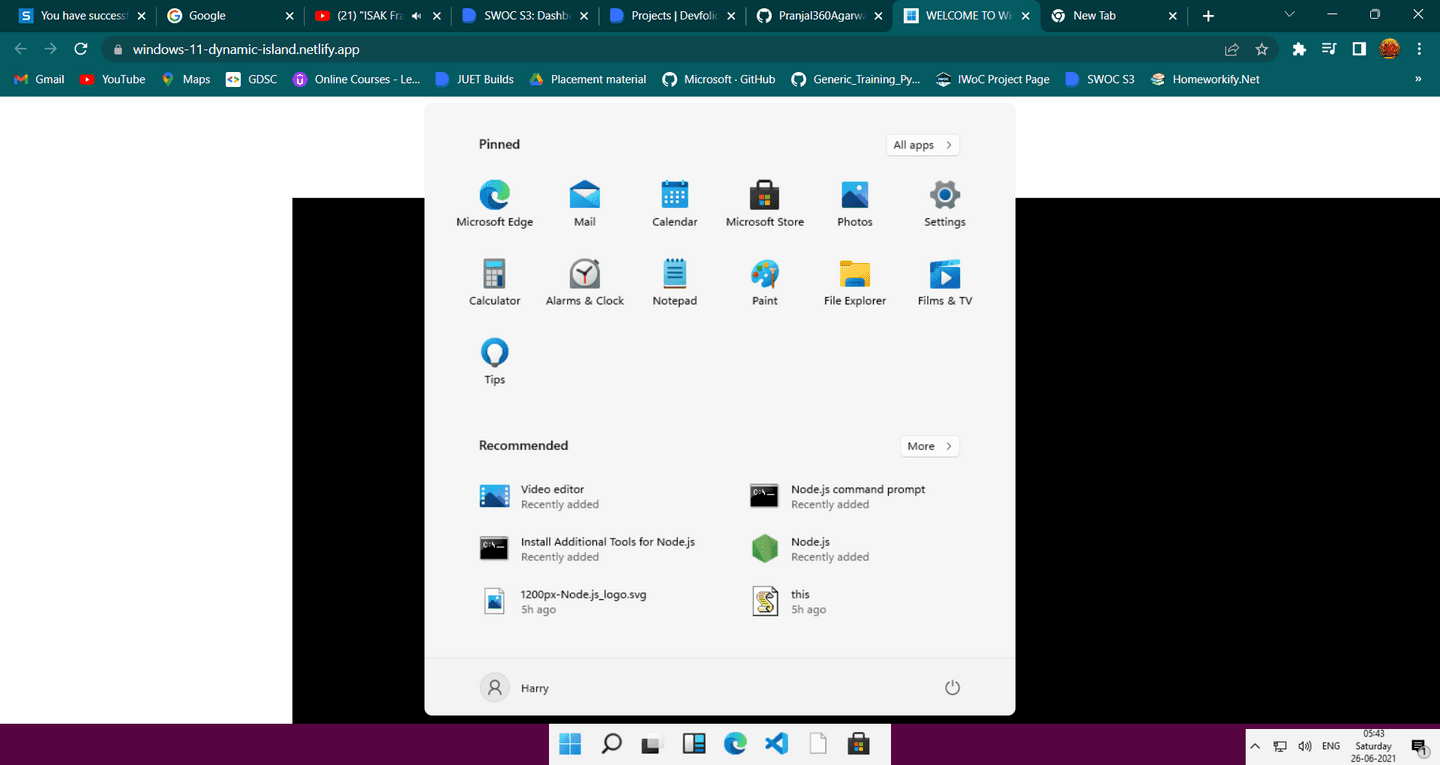Open Notepad from the Start menu
This screenshot has width=1440, height=765.
[x=675, y=282]
